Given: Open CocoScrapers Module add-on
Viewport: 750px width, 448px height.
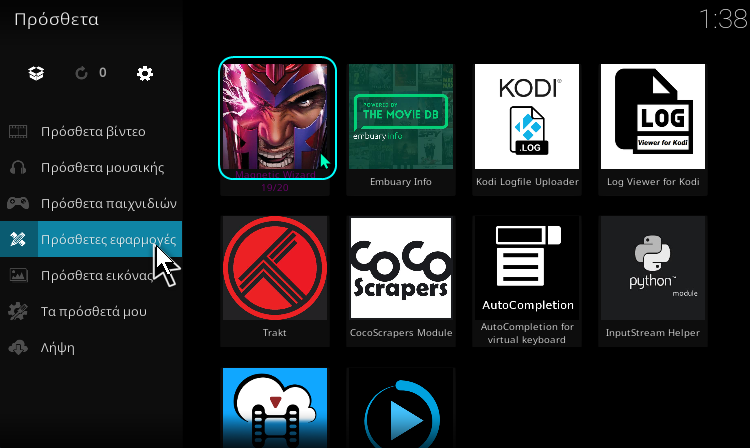Looking at the screenshot, I should 401,281.
